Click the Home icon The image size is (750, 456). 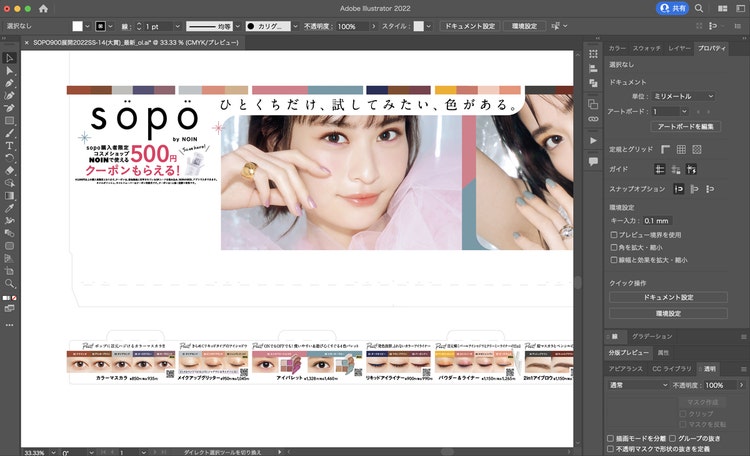tap(44, 9)
